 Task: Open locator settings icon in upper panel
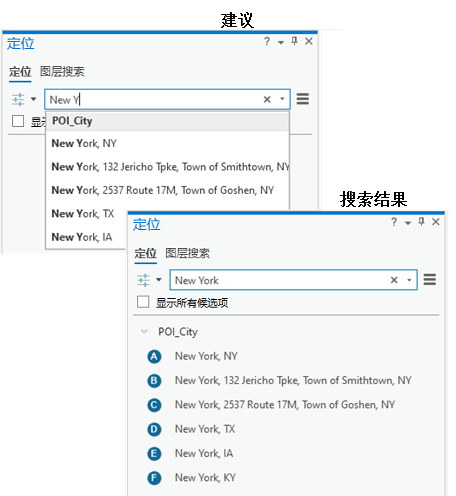[18, 99]
